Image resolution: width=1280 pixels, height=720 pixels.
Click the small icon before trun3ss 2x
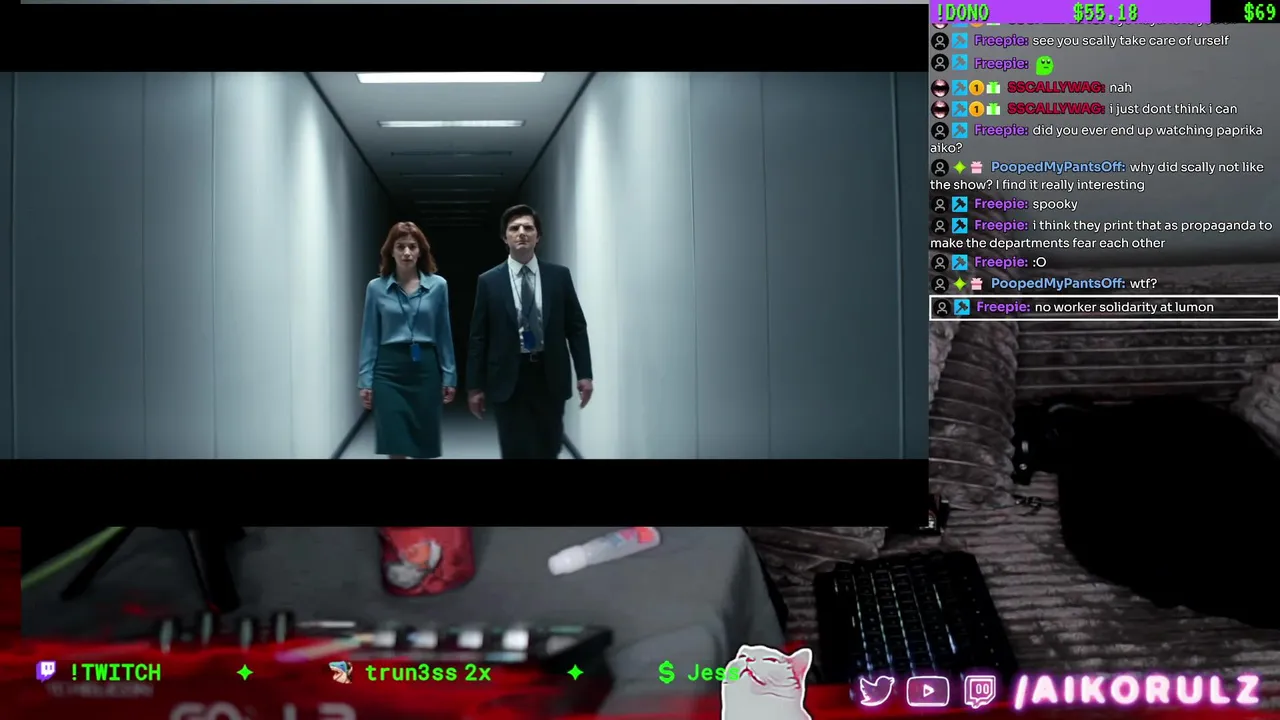point(341,672)
